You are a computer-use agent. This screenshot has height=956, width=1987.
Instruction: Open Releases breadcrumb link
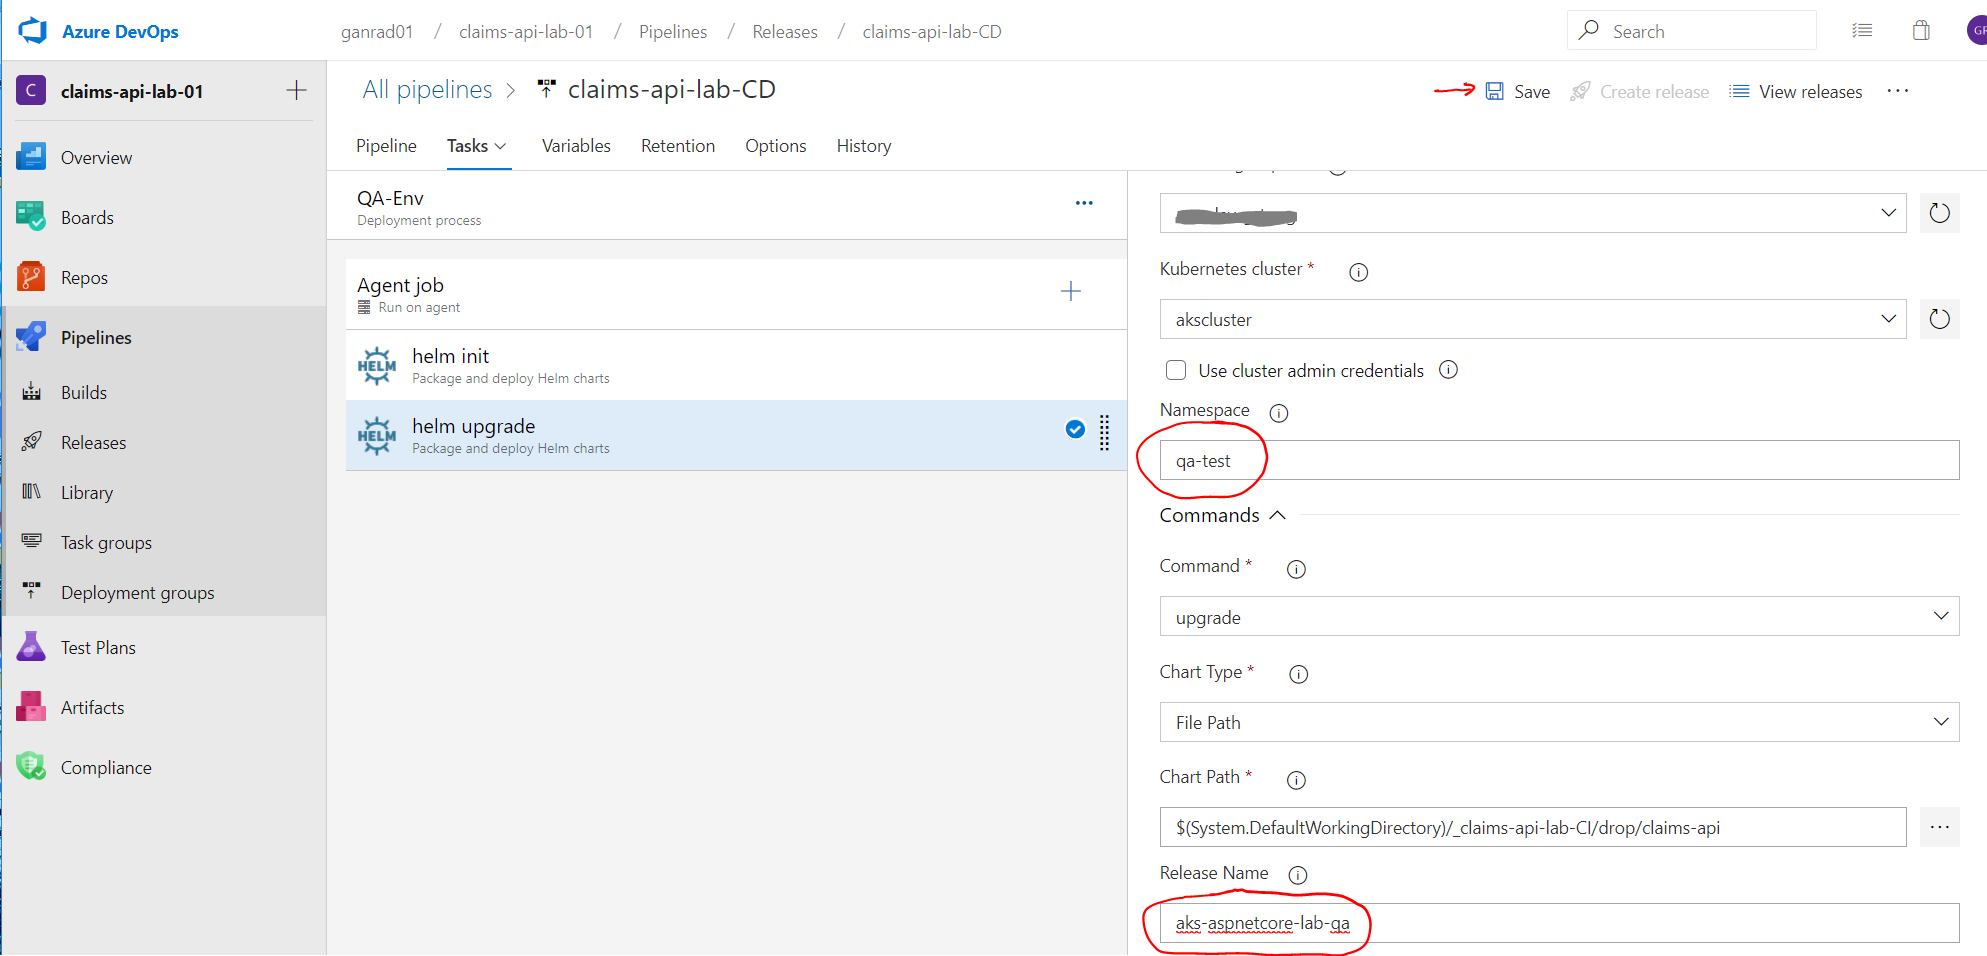[785, 32]
